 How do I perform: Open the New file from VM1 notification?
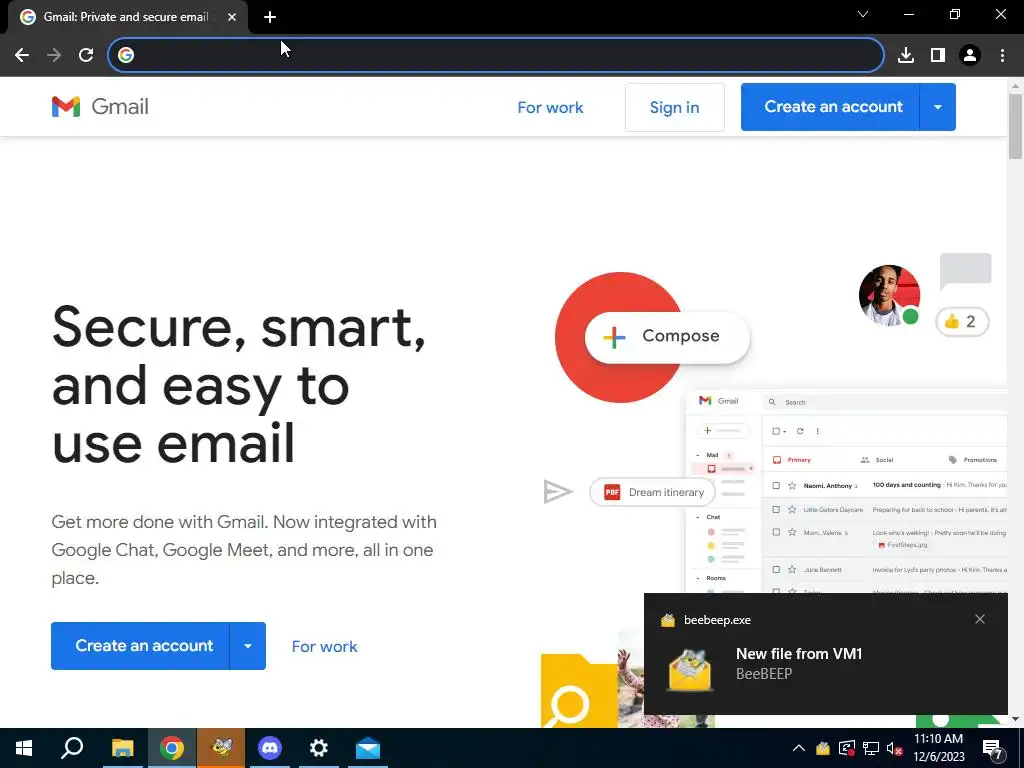click(825, 654)
